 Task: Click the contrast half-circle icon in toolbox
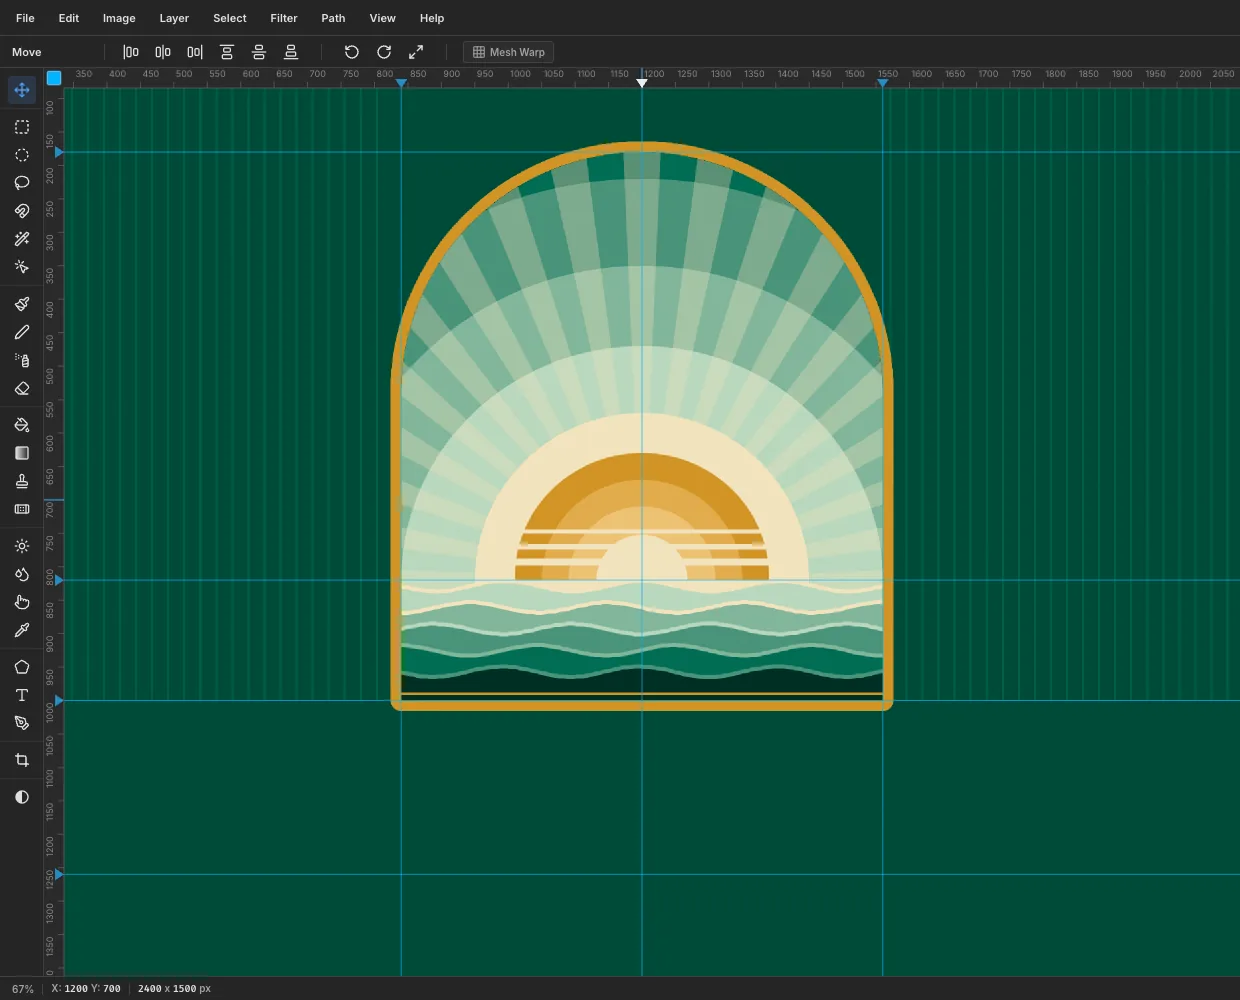tap(22, 797)
